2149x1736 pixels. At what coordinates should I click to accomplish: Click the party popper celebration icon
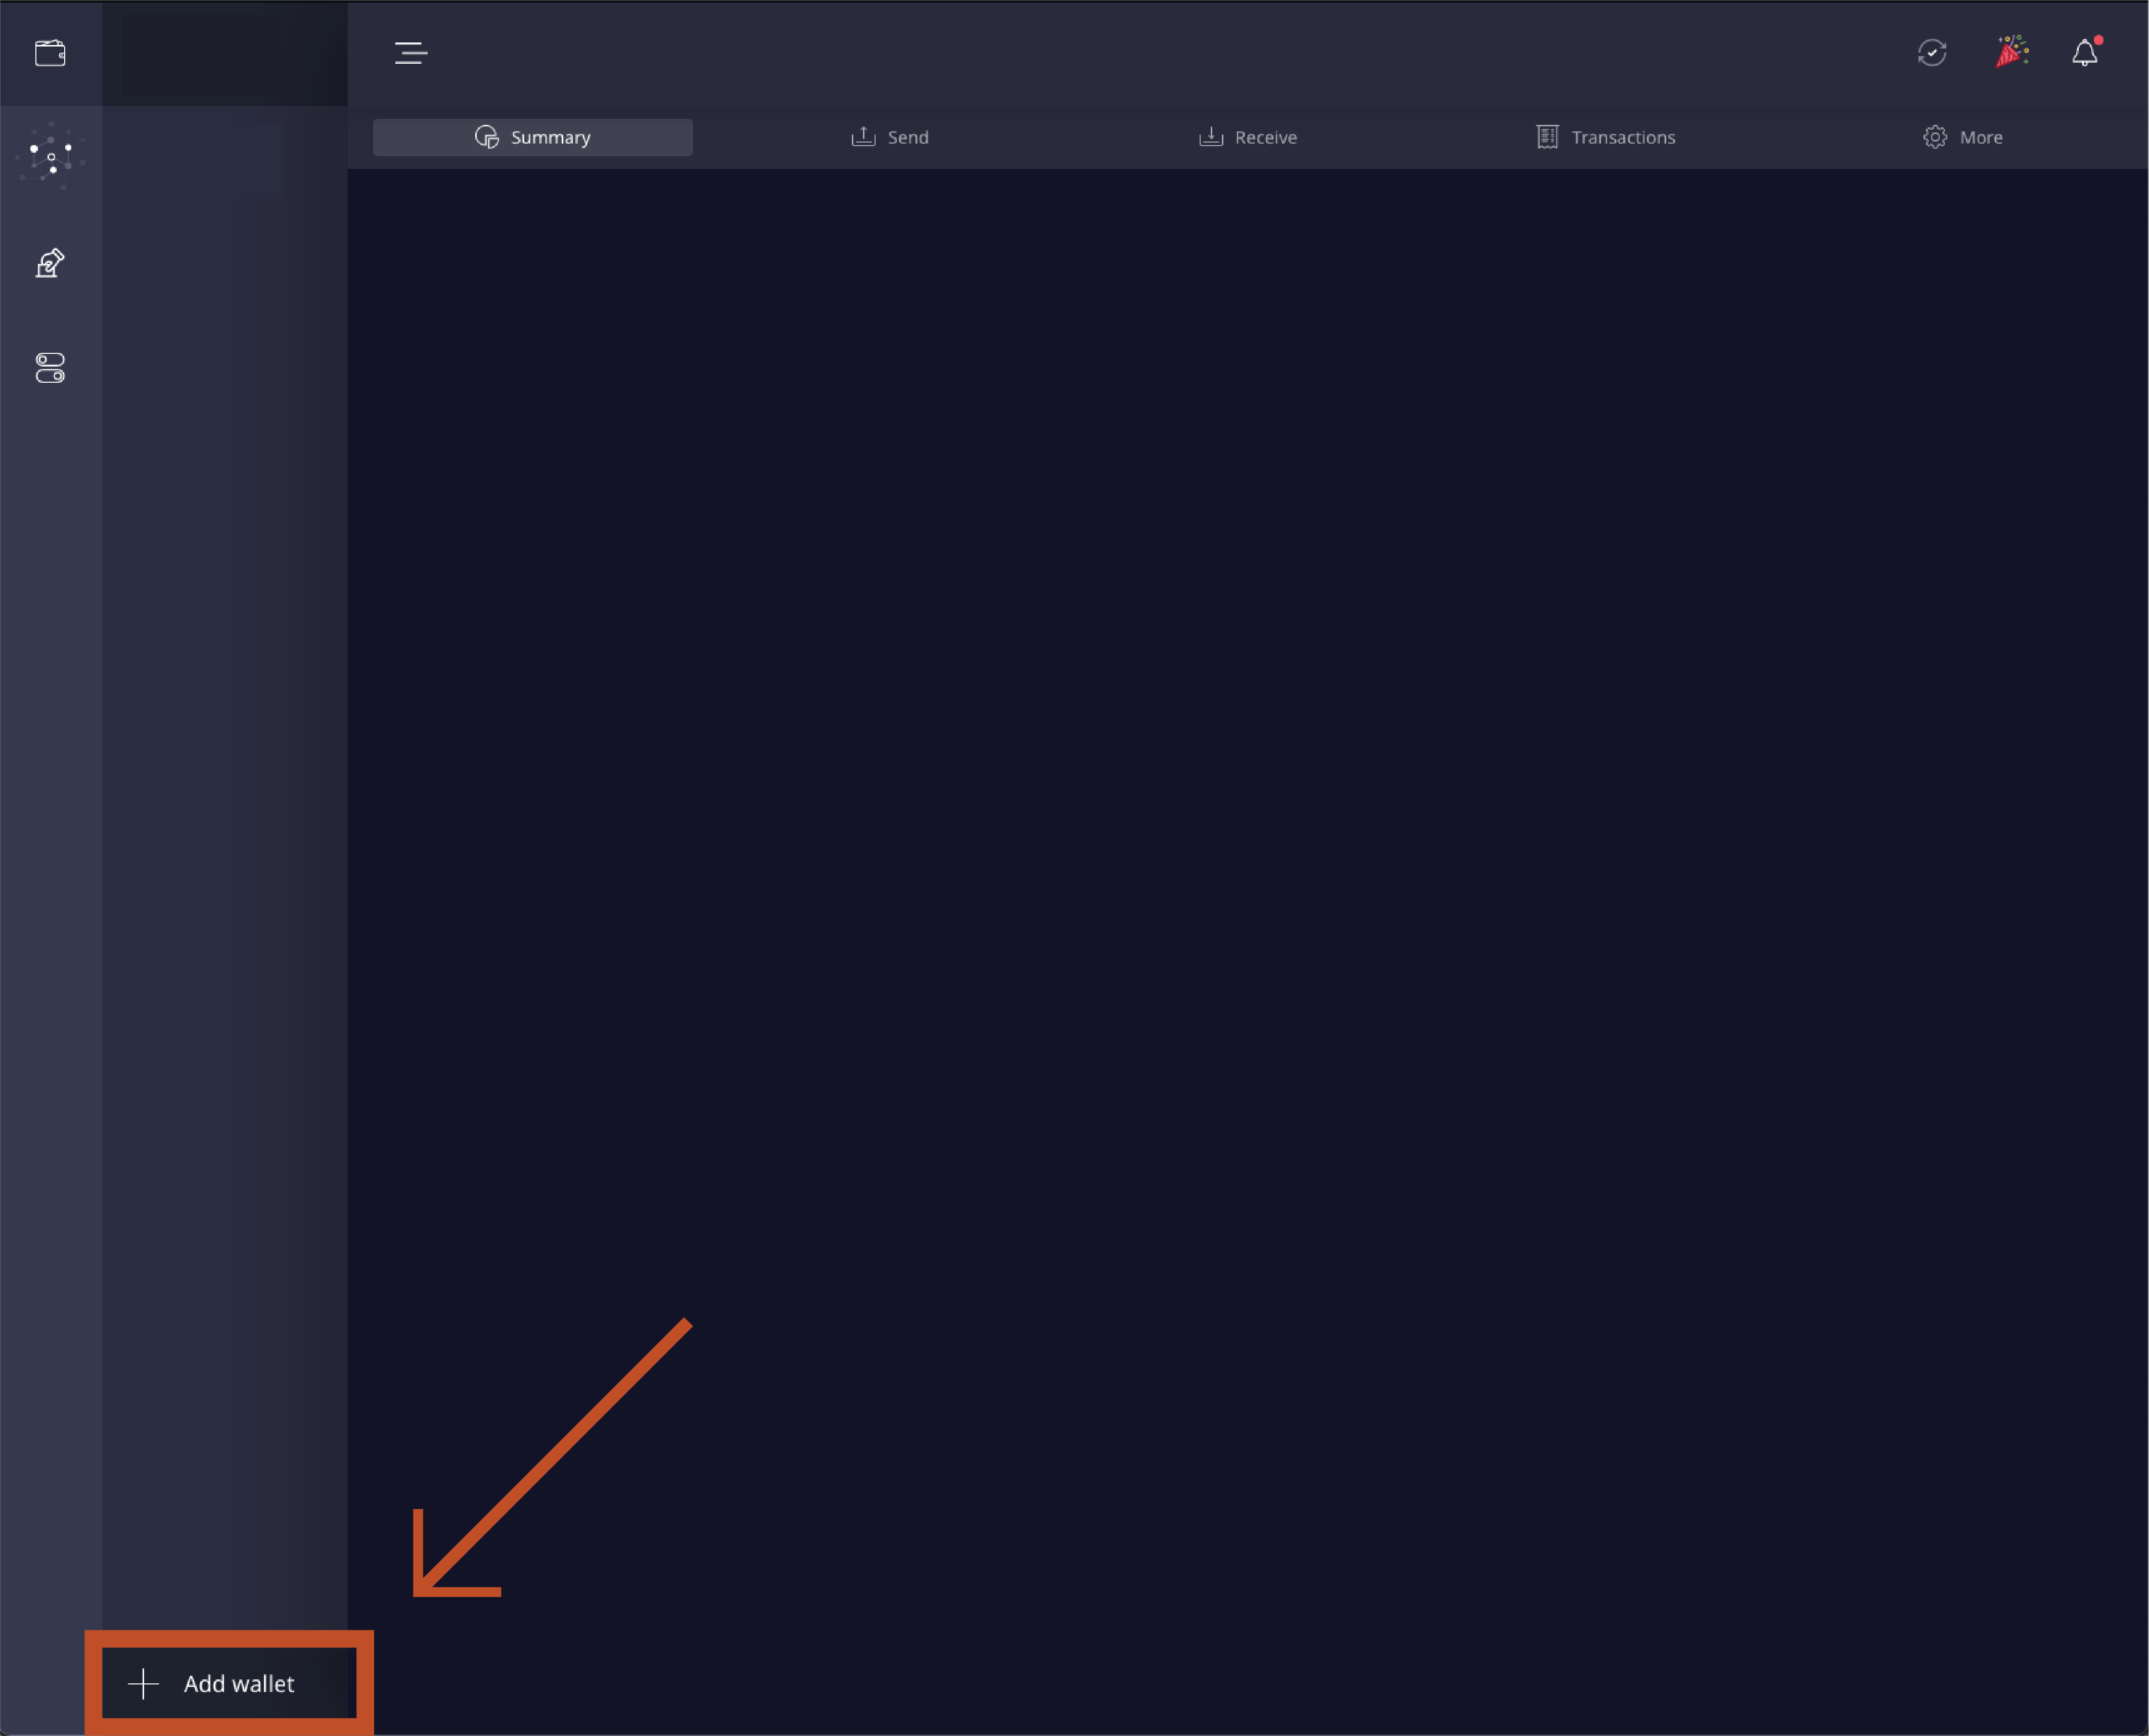coord(2011,52)
